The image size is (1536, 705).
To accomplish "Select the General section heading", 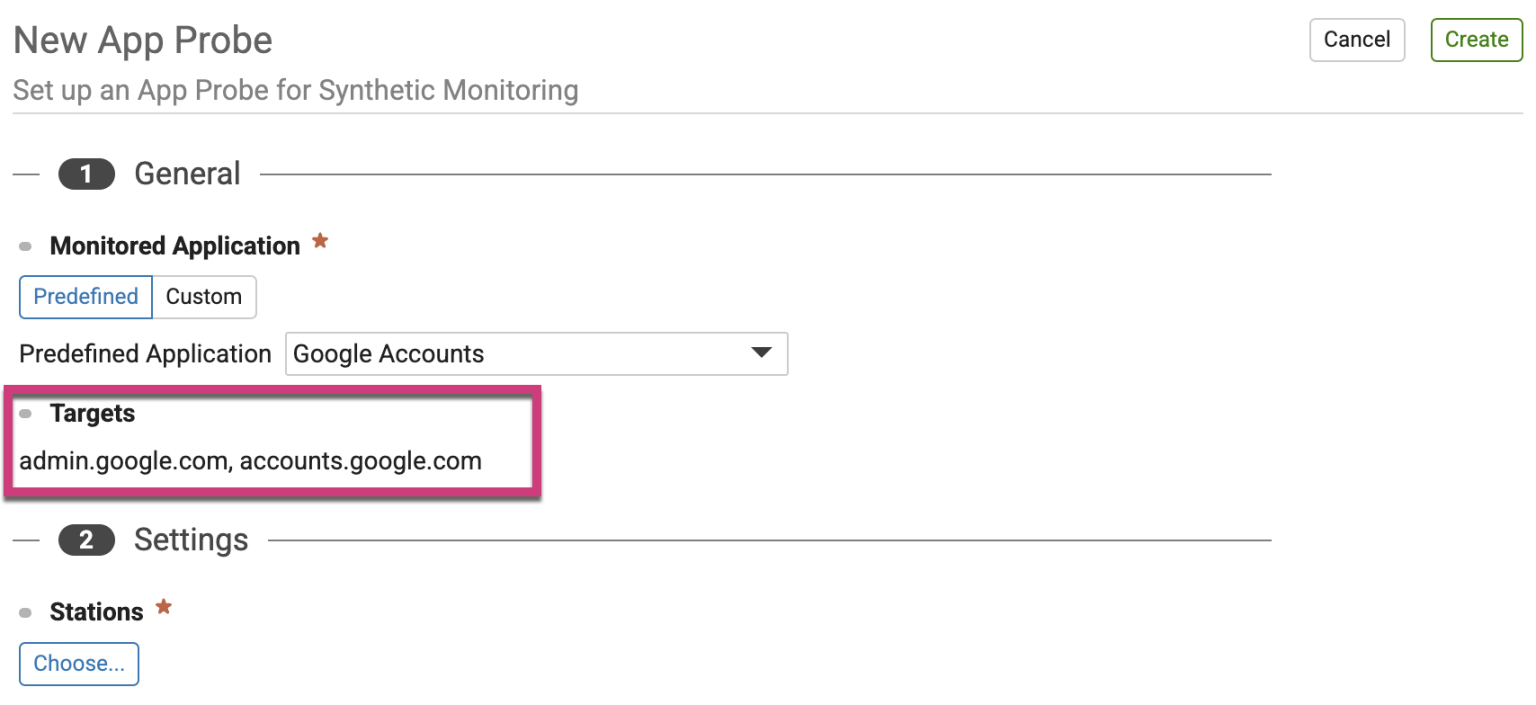I will pyautogui.click(x=187, y=174).
